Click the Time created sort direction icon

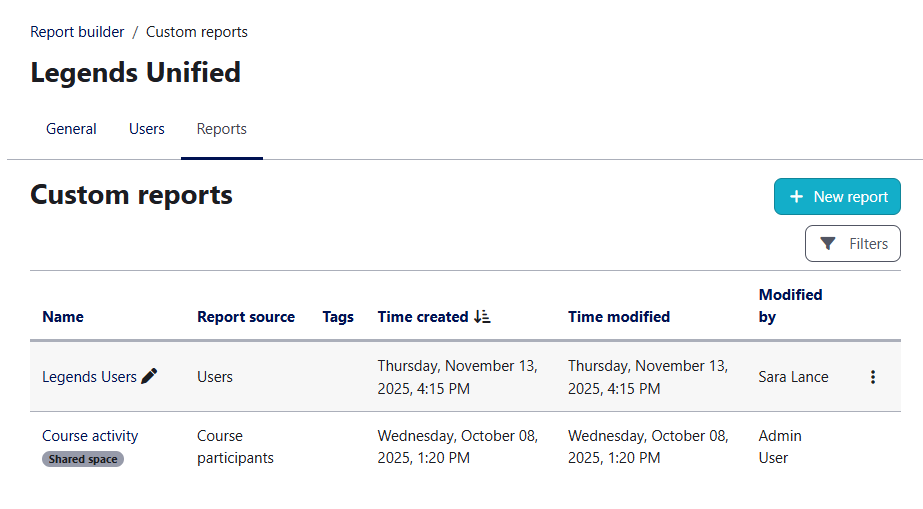pyautogui.click(x=482, y=317)
